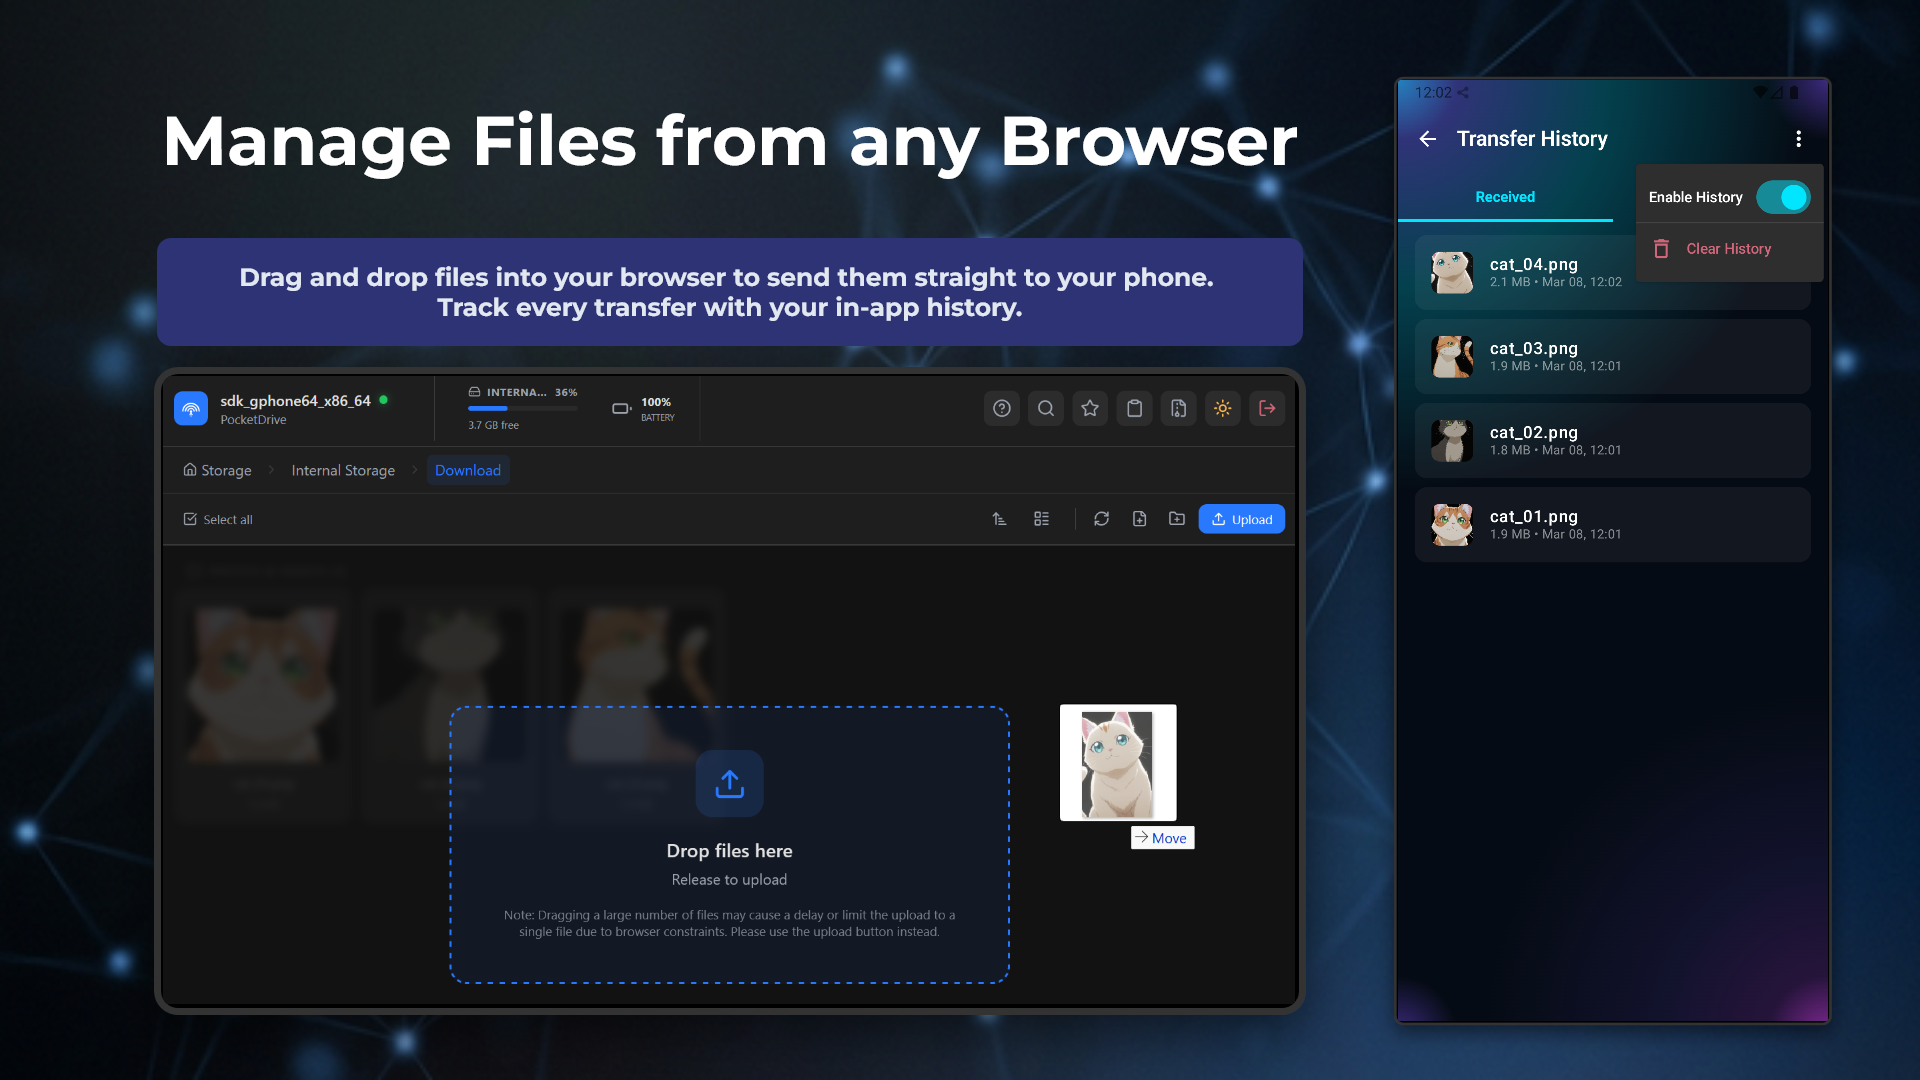1920x1080 pixels.
Task: Click the clipboard icon in the toolbar
Action: pos(1134,408)
